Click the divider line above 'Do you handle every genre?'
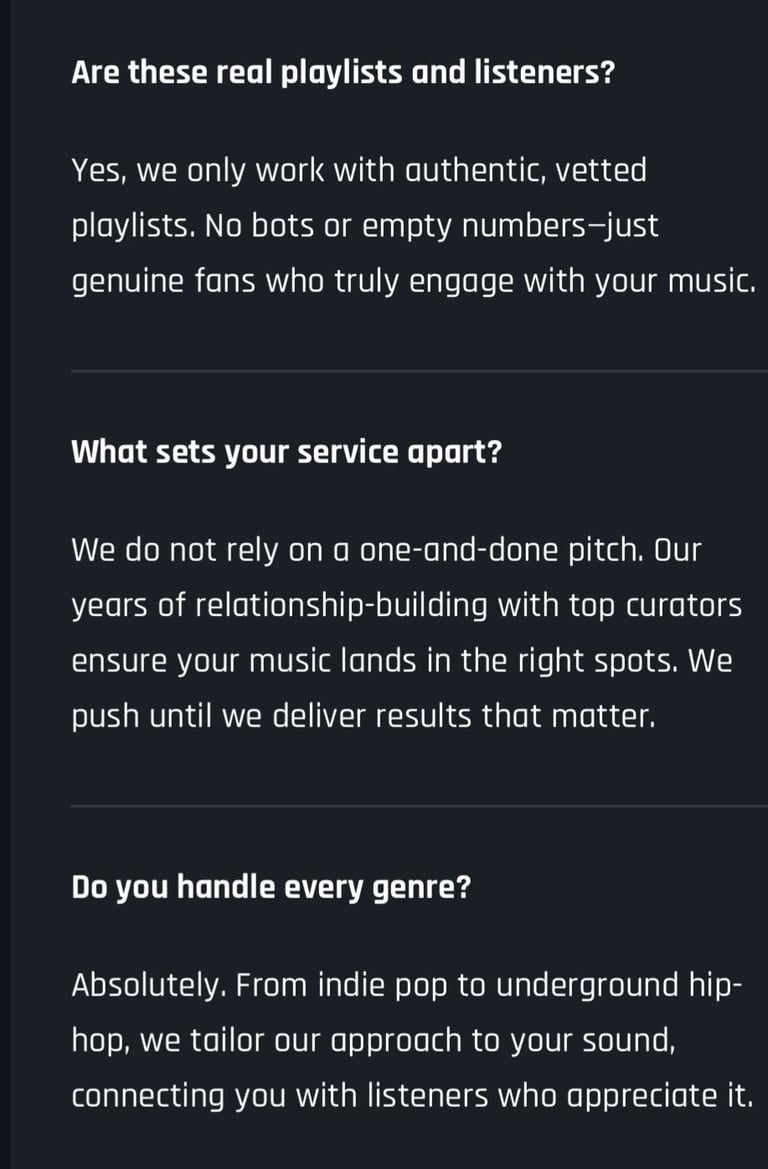This screenshot has height=1169, width=768. coord(419,806)
